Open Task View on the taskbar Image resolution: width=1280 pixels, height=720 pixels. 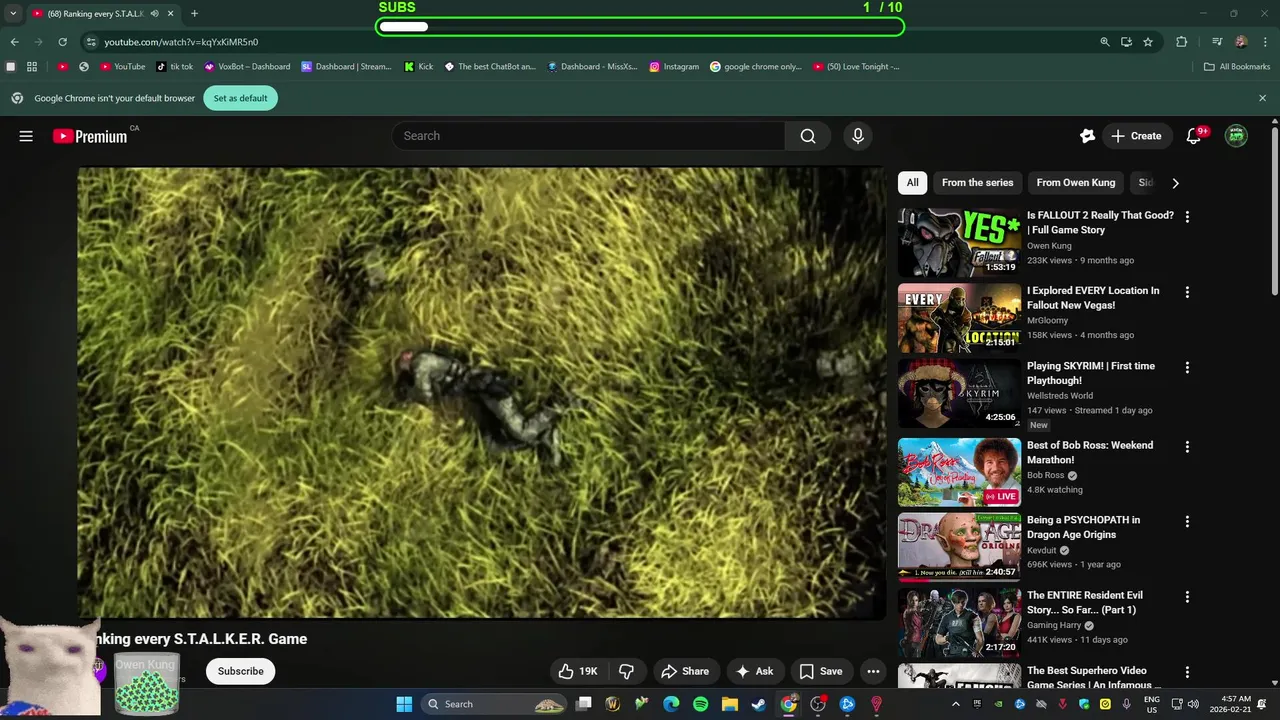(x=584, y=704)
